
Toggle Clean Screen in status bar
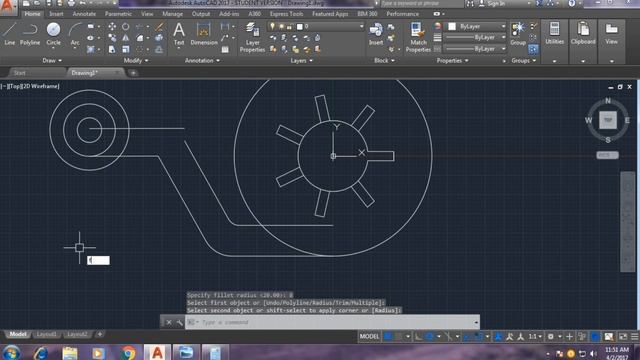click(x=623, y=337)
